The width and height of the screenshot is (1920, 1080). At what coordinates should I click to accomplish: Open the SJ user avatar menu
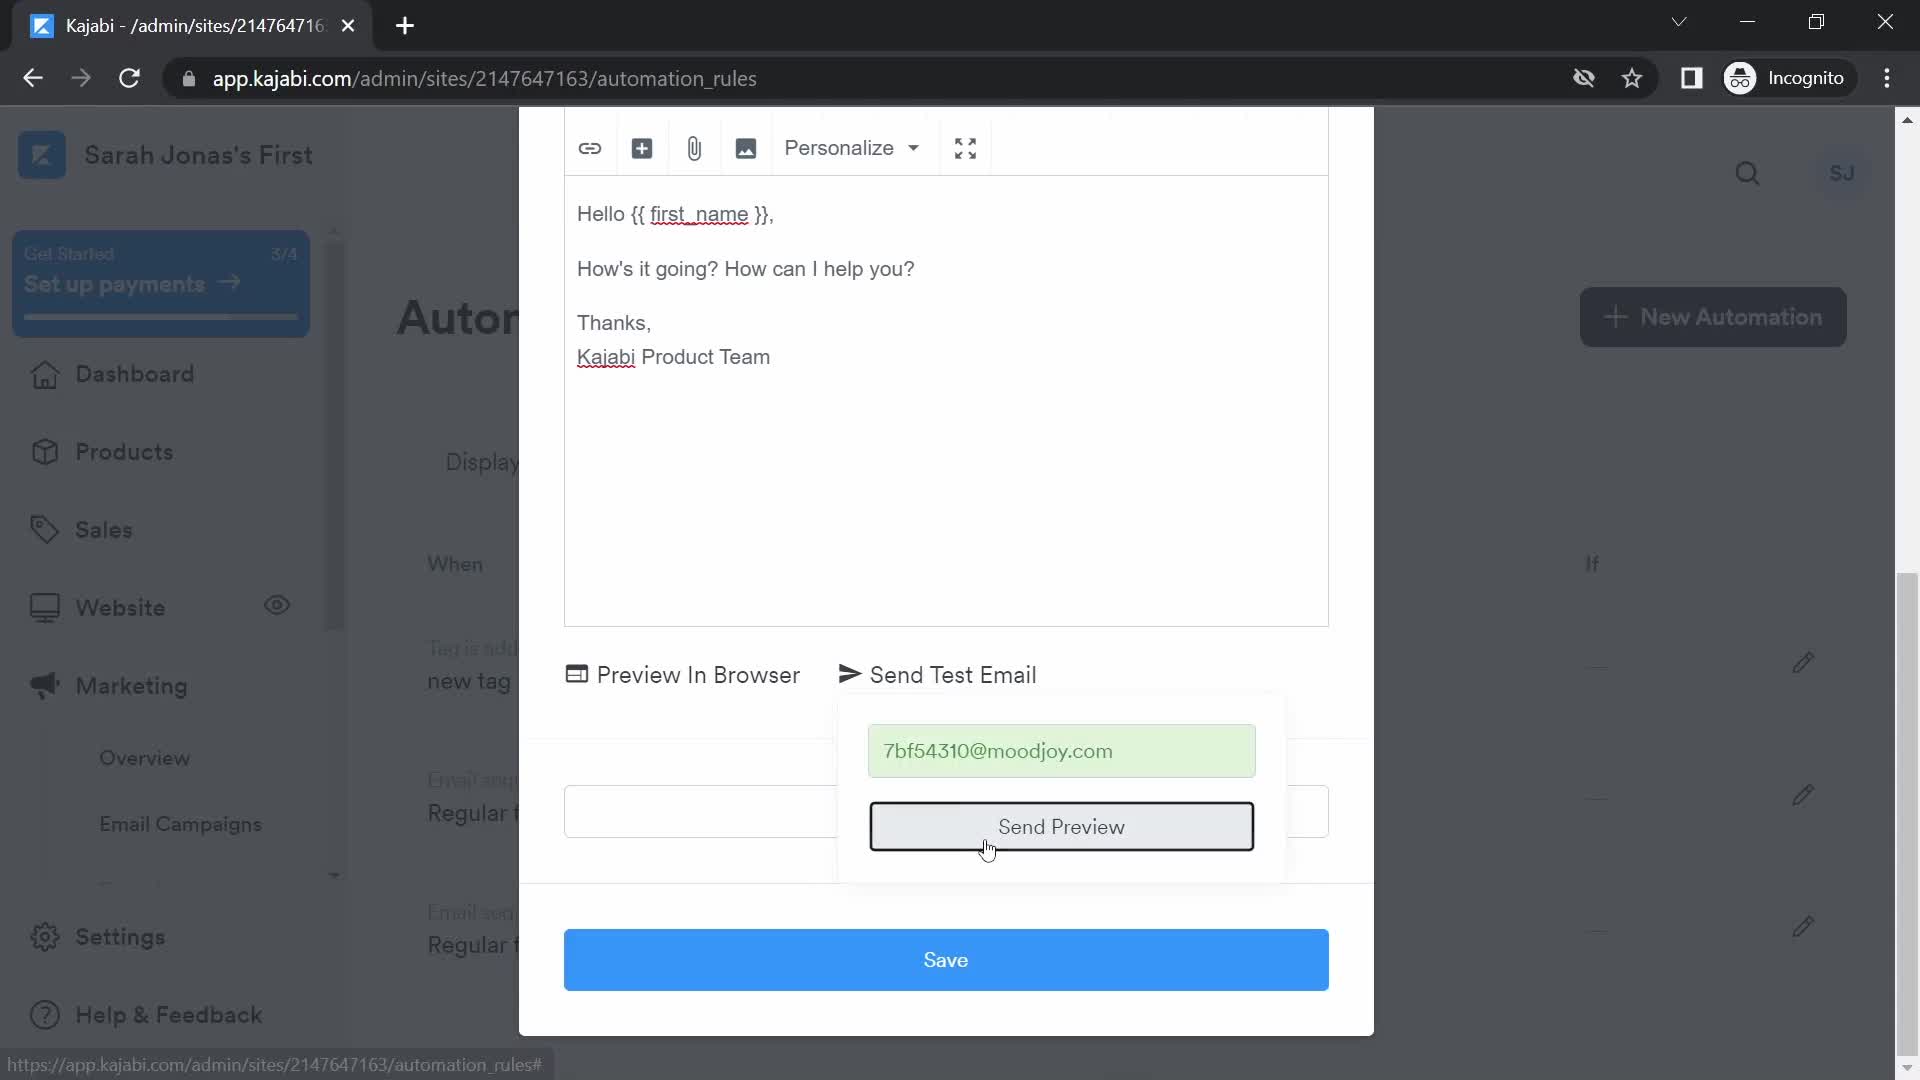[x=1842, y=174]
